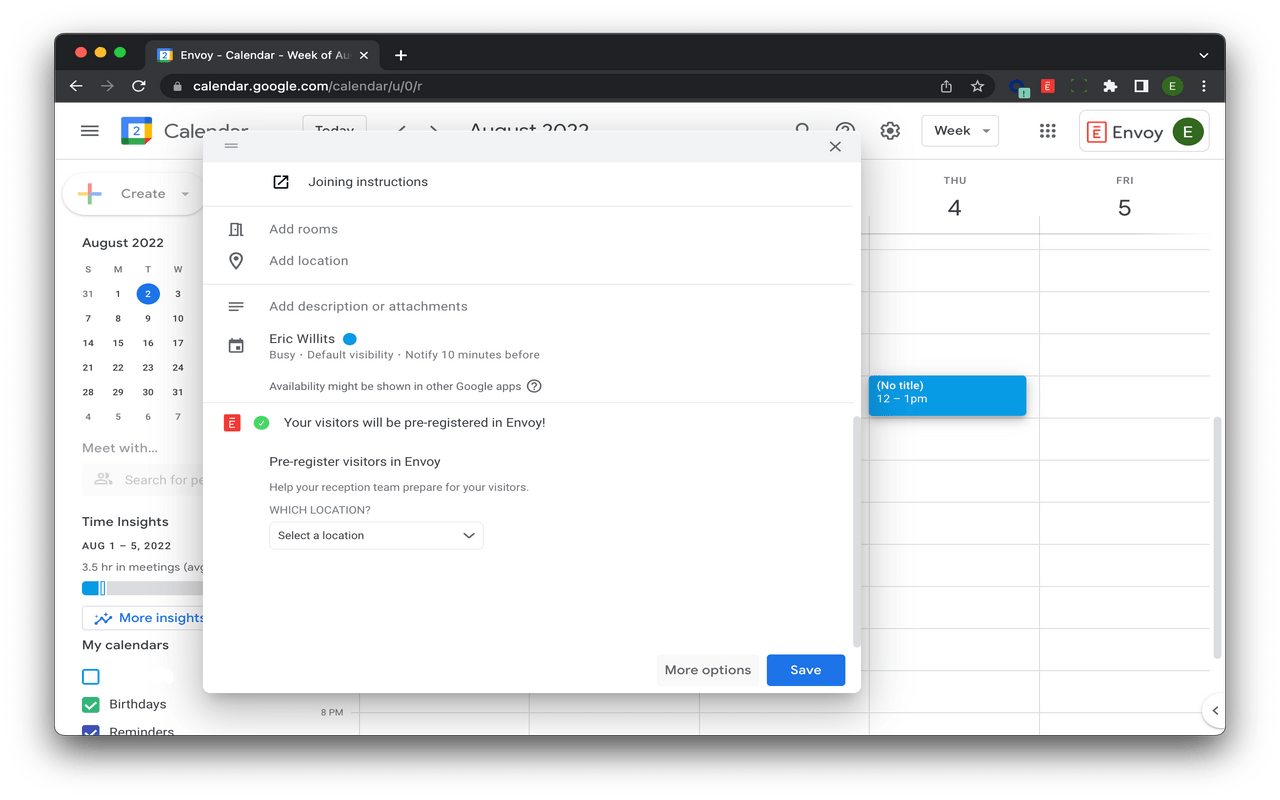Close the event creation dialog
This screenshot has width=1280, height=800.
pyautogui.click(x=835, y=147)
